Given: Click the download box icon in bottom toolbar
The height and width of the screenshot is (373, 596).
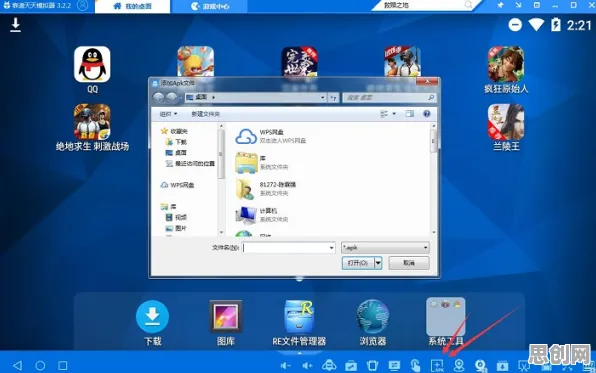Looking at the screenshot, I should pos(502,366).
